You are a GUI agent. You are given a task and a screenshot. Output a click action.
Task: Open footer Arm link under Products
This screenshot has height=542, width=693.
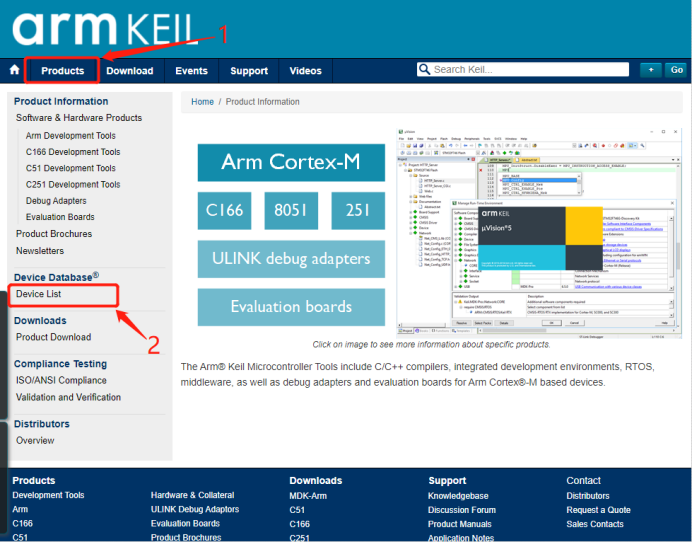pyautogui.click(x=20, y=509)
